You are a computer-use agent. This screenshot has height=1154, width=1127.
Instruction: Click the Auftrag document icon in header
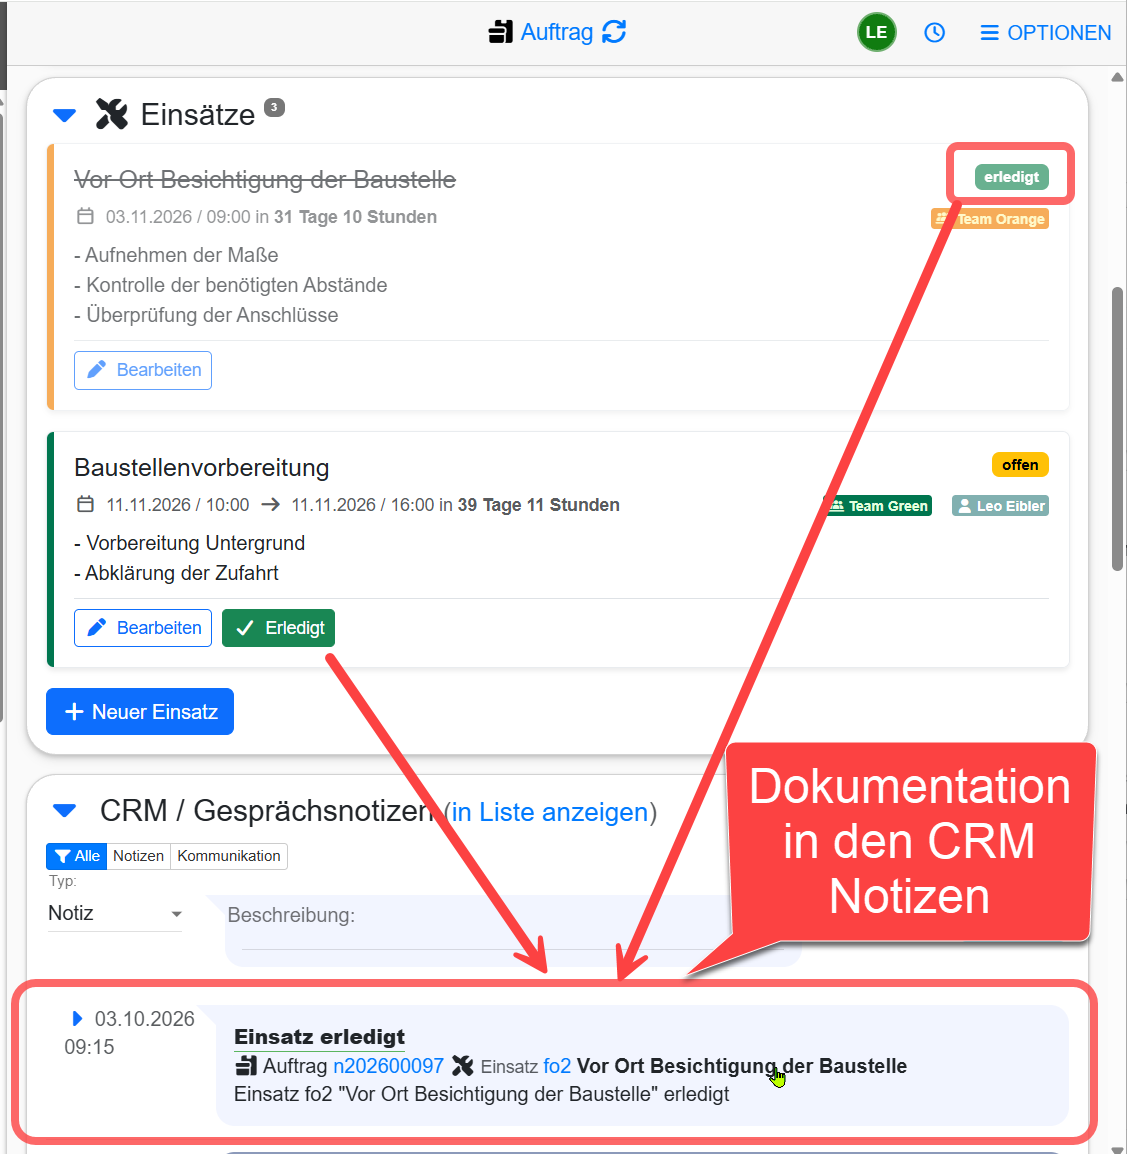[501, 32]
